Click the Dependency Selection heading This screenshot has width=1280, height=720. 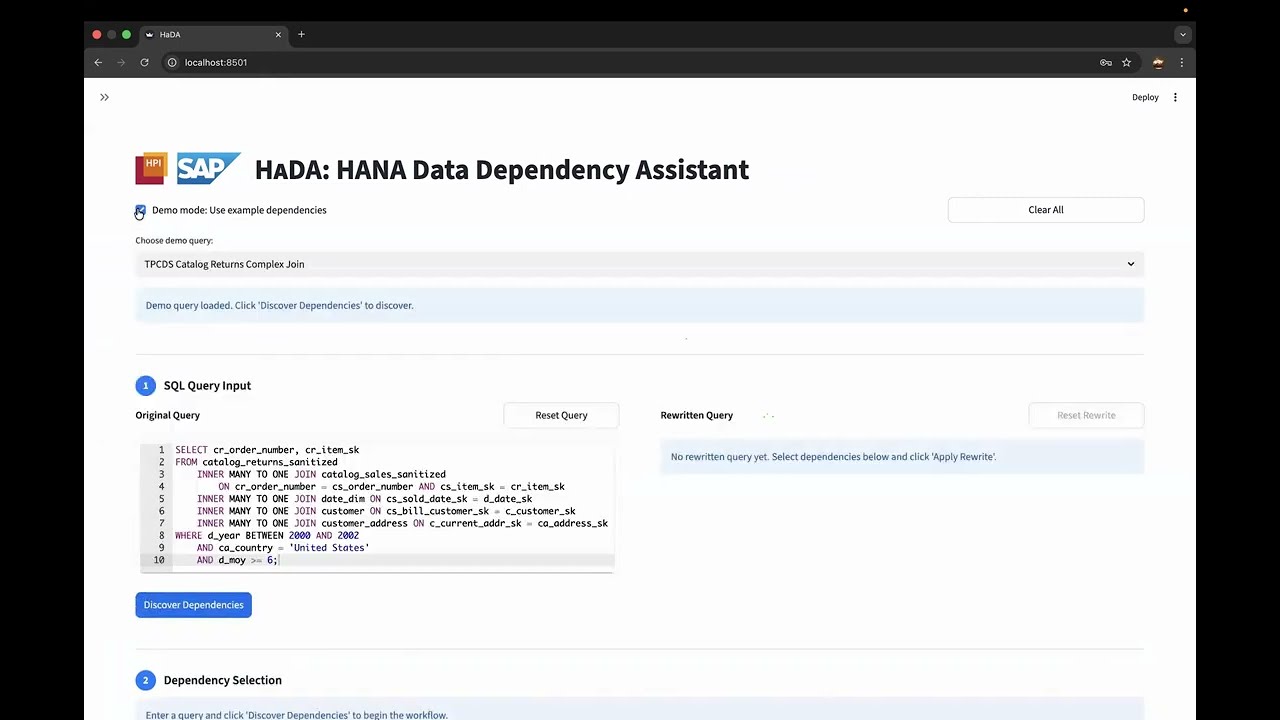[x=222, y=680]
